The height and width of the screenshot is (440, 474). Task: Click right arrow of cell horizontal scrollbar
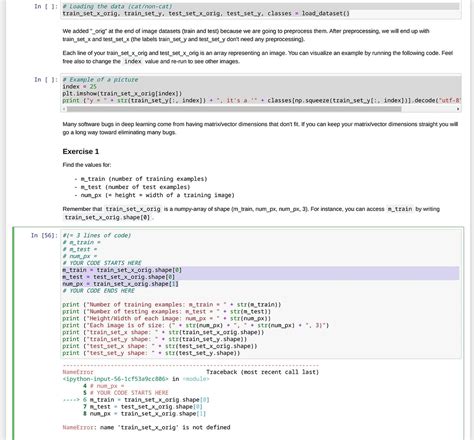(x=458, y=109)
